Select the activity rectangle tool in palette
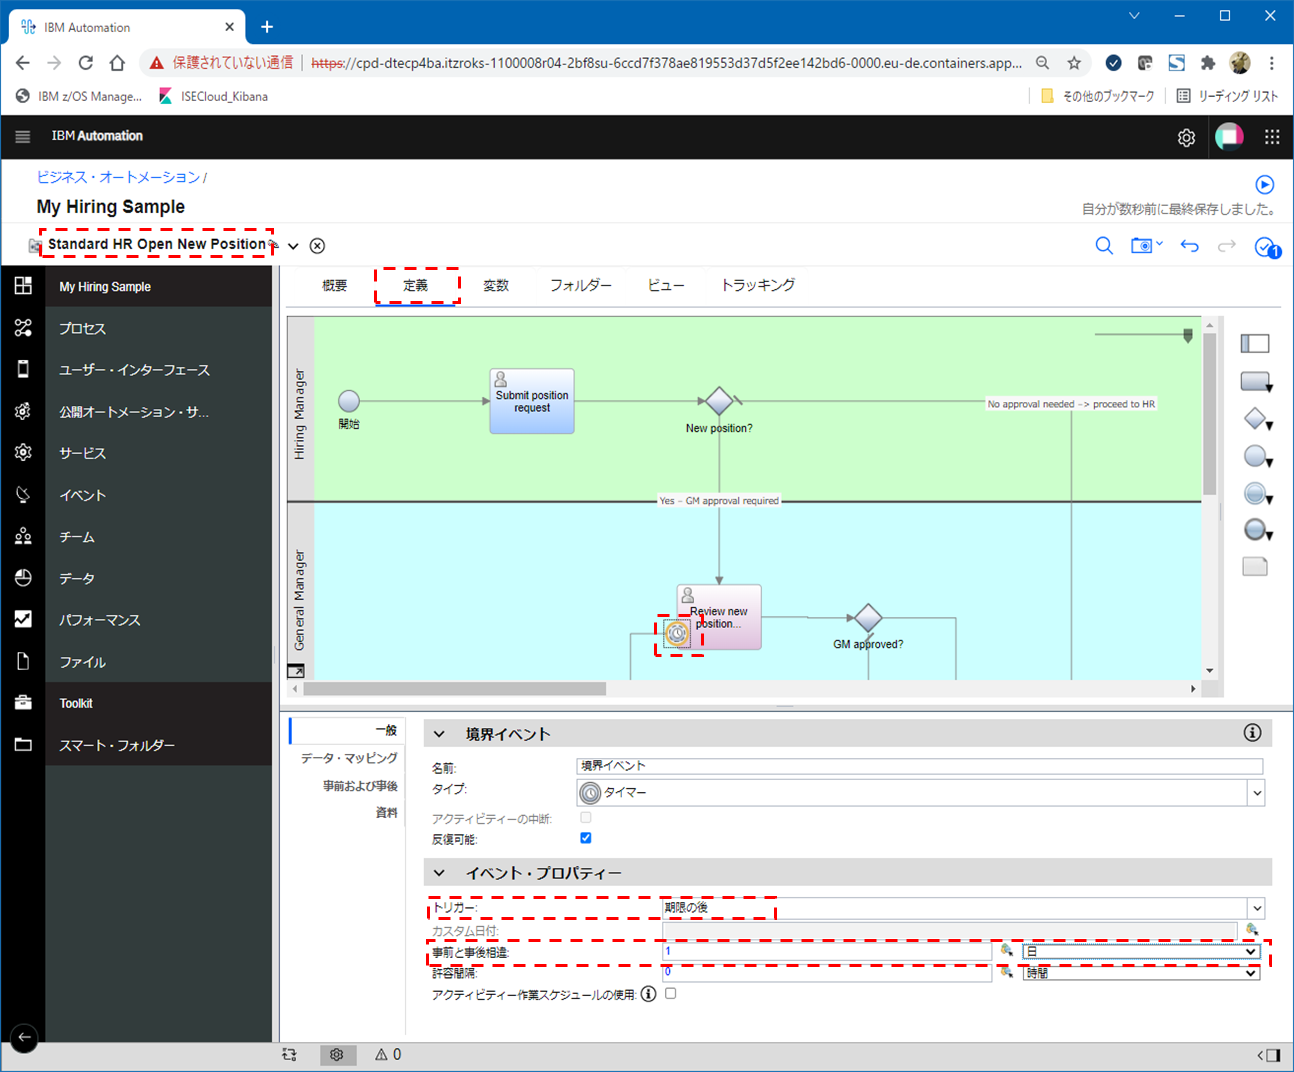The width and height of the screenshot is (1294, 1072). (x=1256, y=382)
